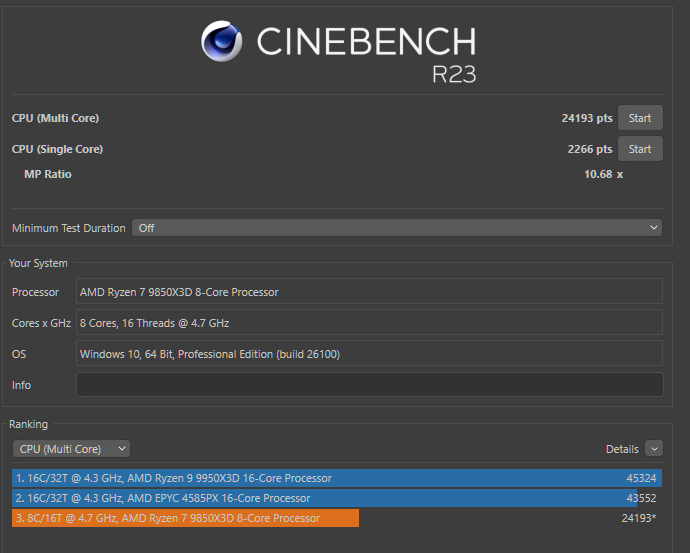Click the Your System group heading
Screen dimensions: 690x553
38,263
